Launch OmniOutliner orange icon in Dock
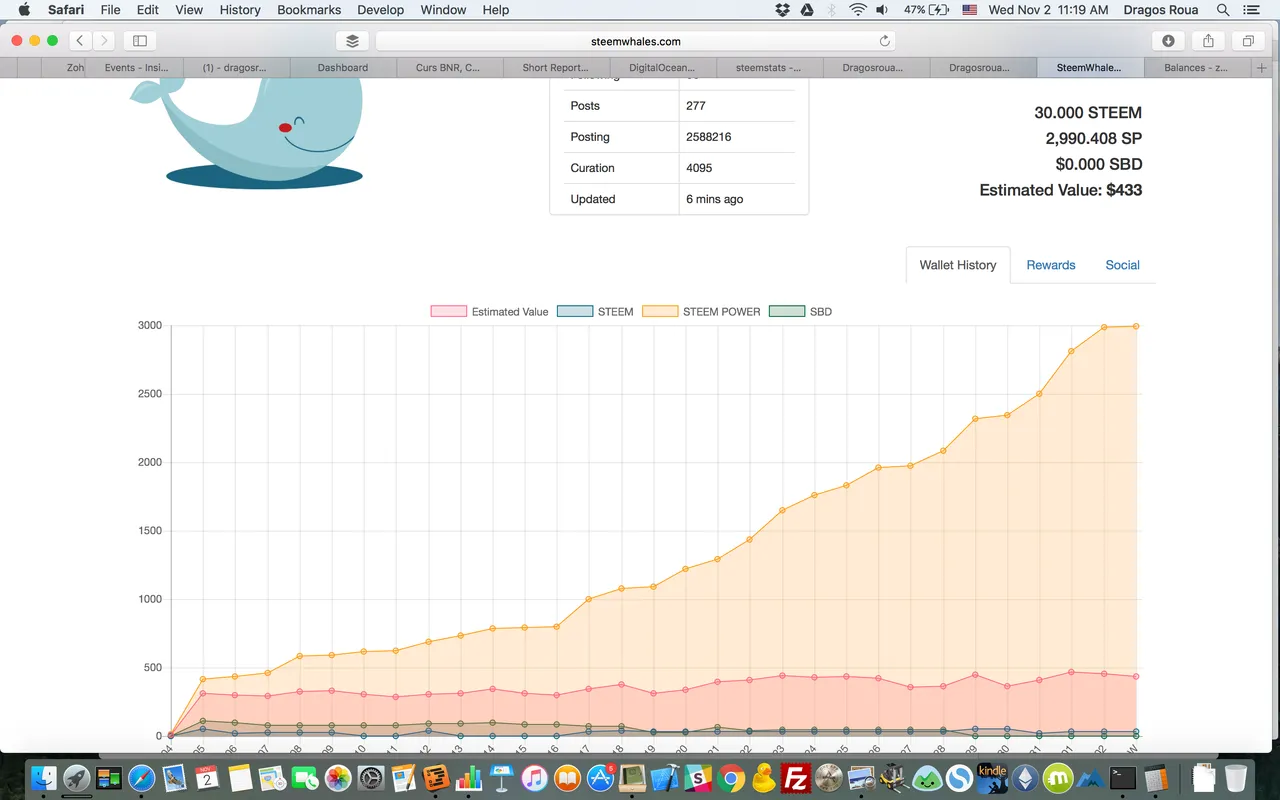 pos(436,778)
